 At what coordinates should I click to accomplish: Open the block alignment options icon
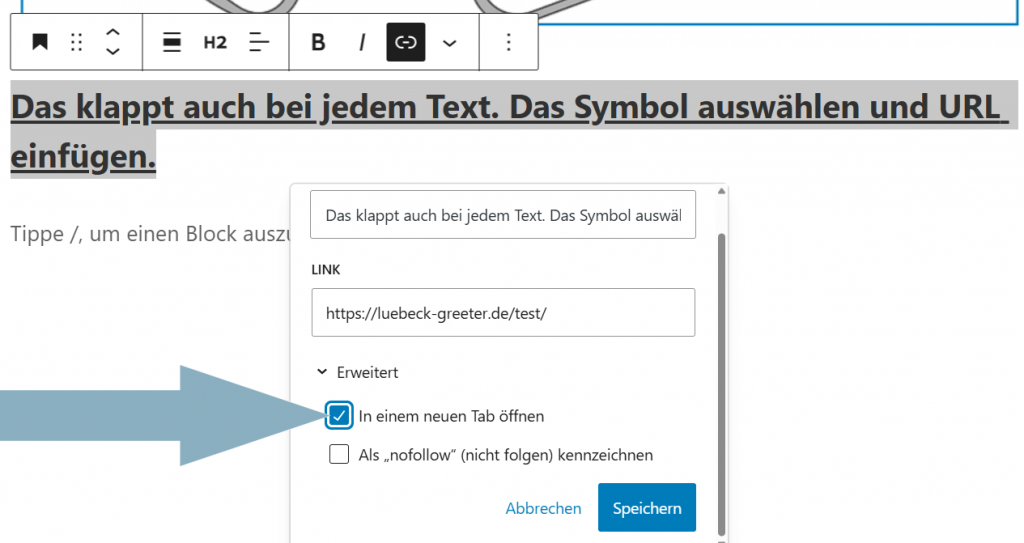(171, 42)
